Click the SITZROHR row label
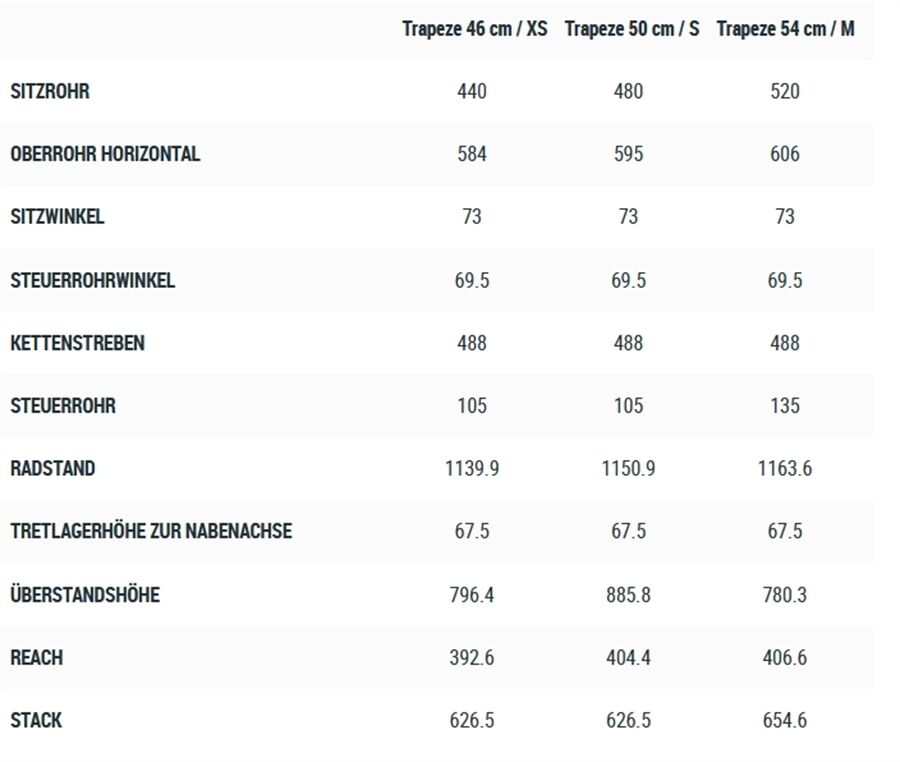900x762 pixels. (x=50, y=91)
